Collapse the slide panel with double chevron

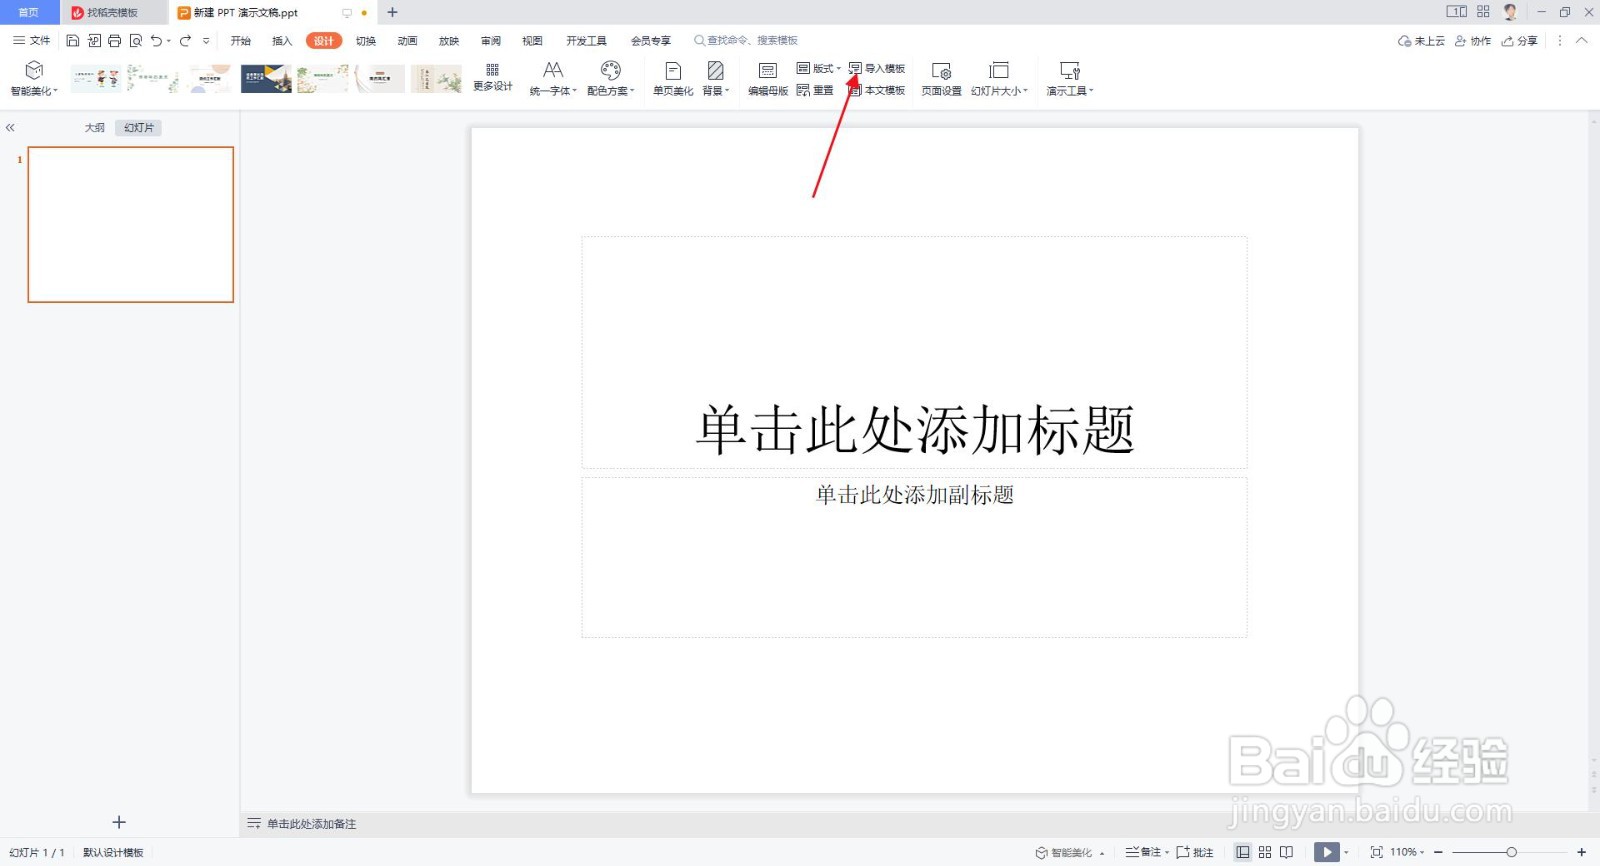10,128
